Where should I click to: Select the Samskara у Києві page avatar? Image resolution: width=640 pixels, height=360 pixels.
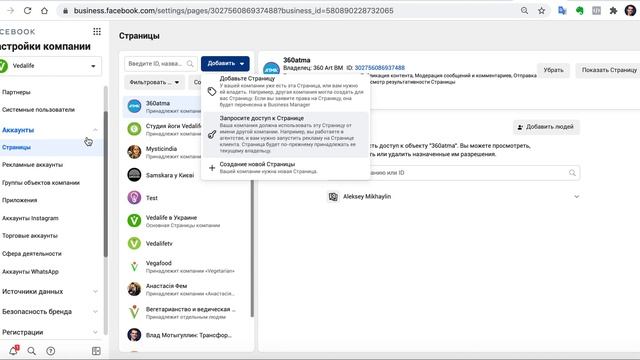click(134, 175)
